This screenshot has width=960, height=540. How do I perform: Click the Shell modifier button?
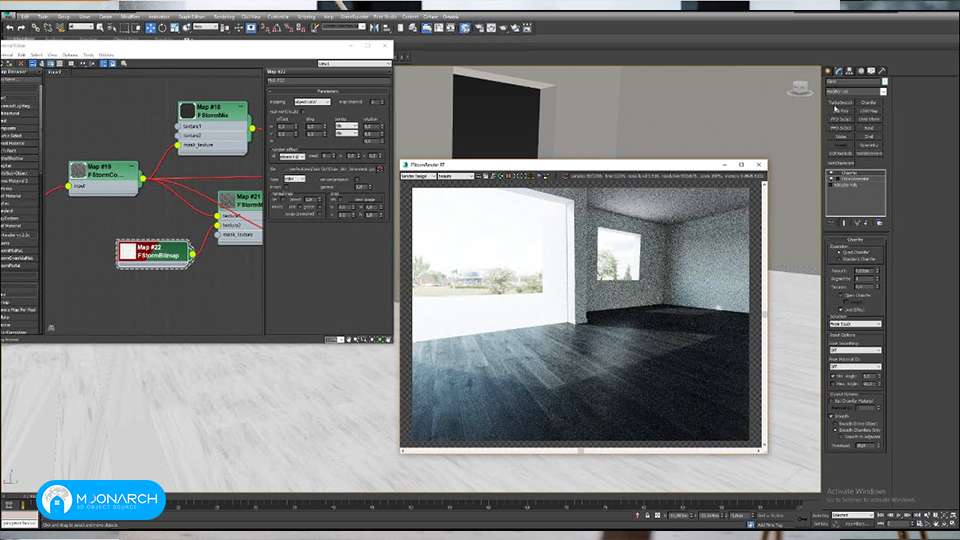pos(869,136)
